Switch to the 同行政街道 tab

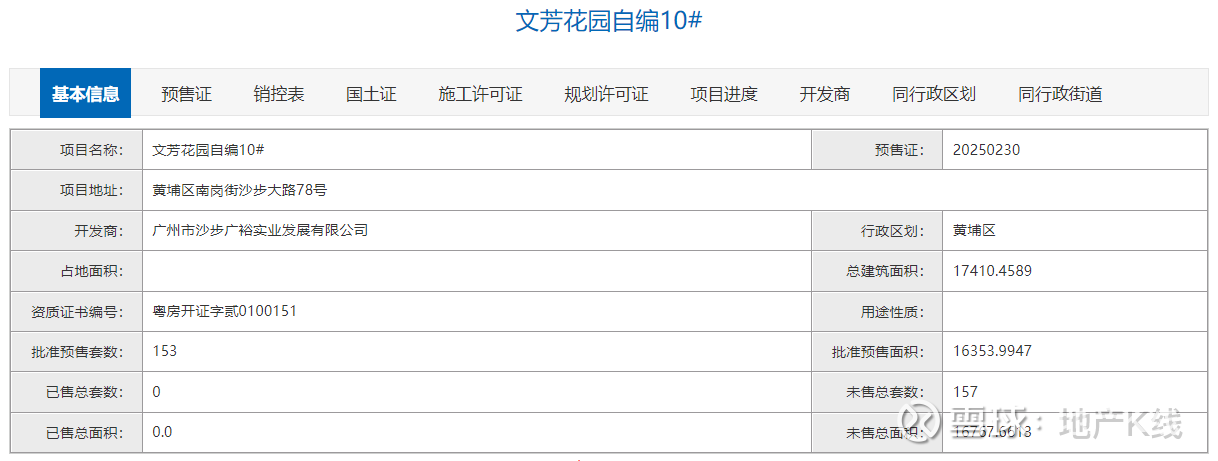1060,94
